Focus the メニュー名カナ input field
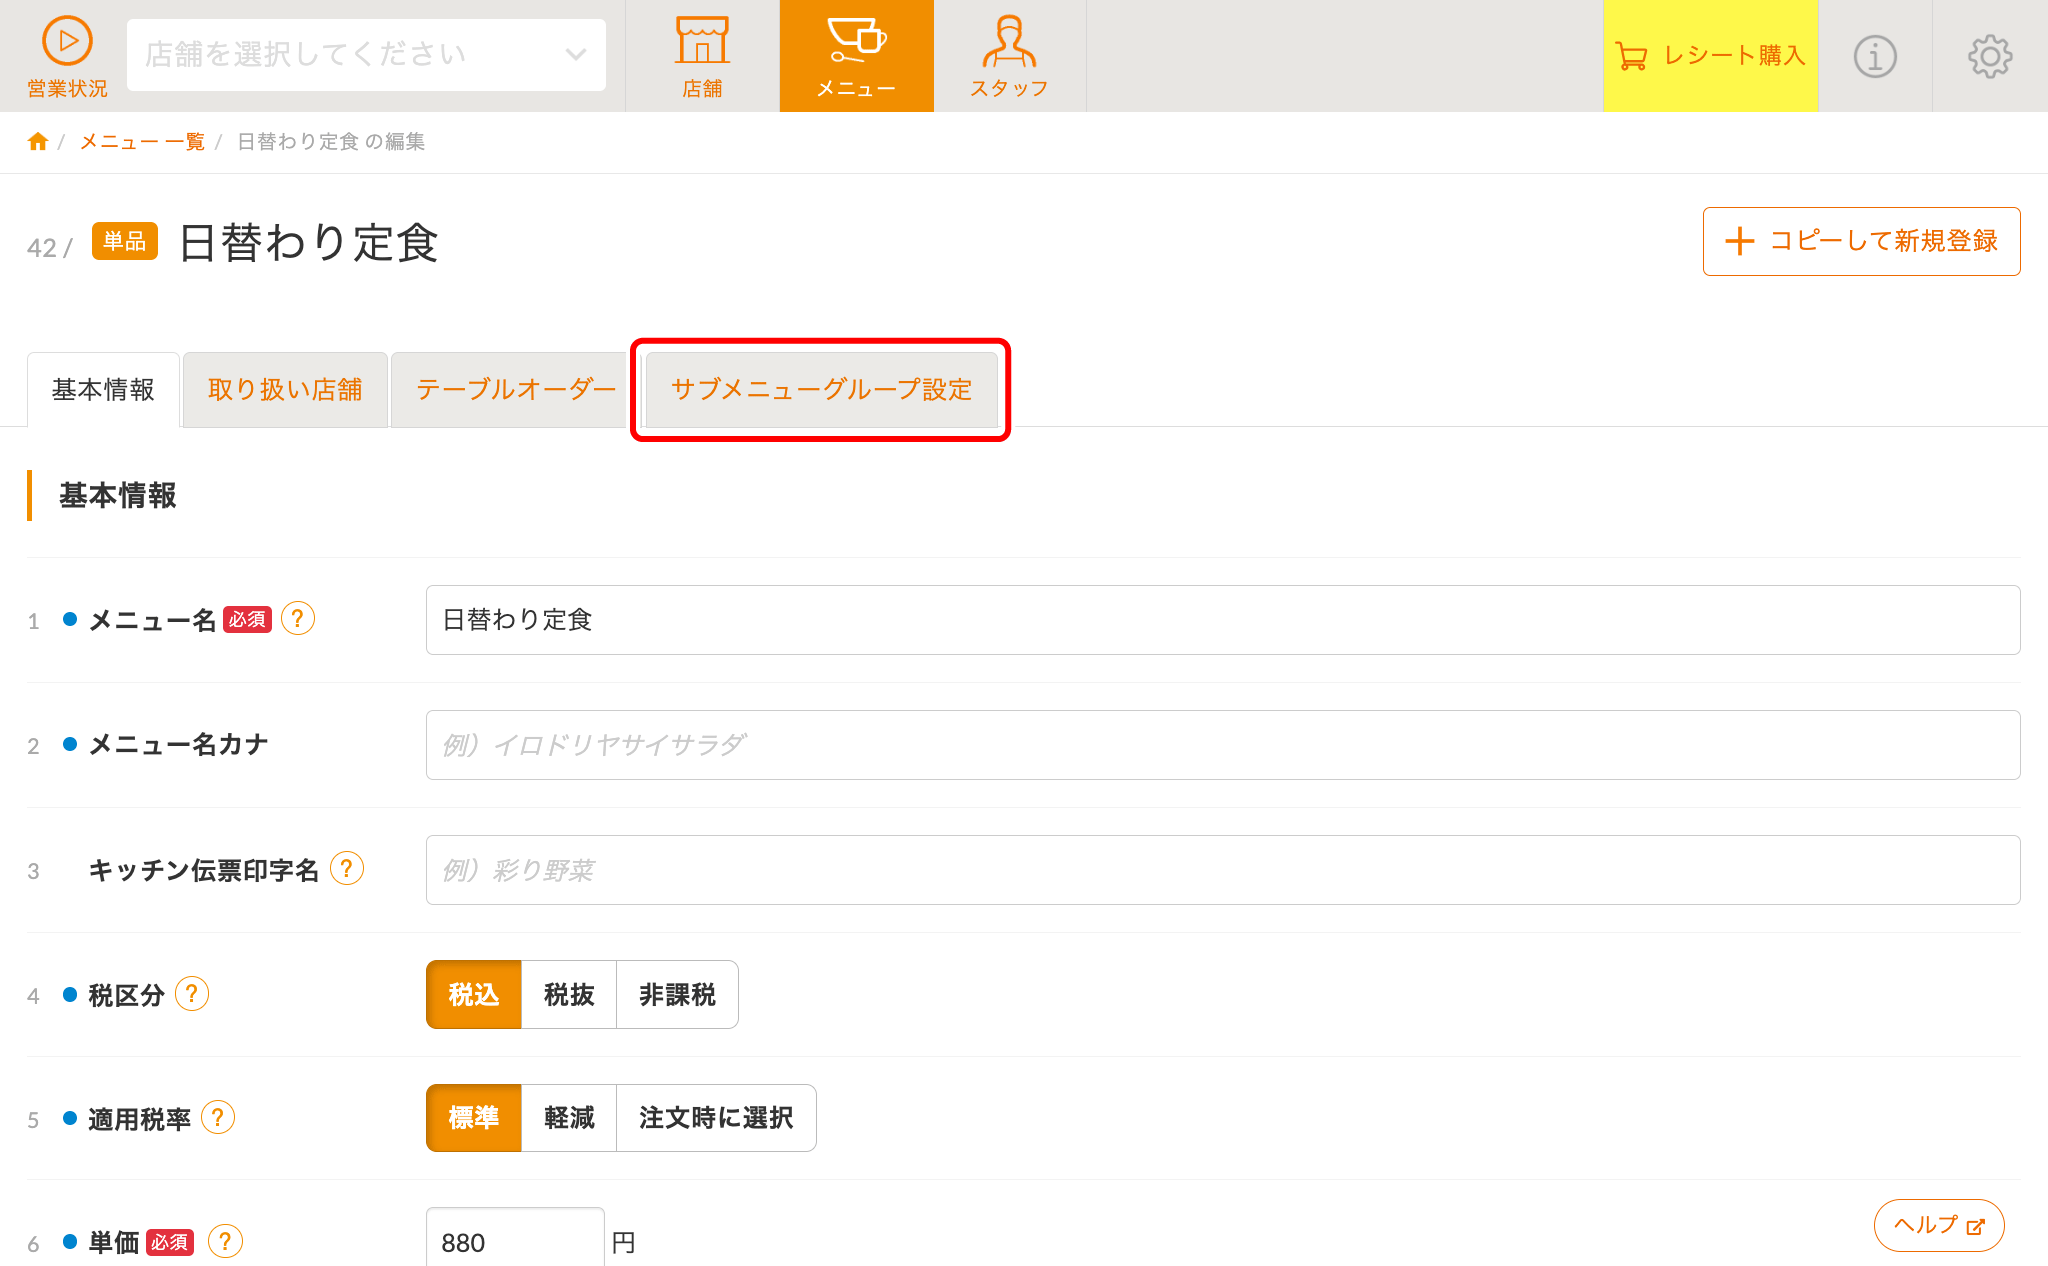This screenshot has height=1266, width=2048. tap(1223, 745)
